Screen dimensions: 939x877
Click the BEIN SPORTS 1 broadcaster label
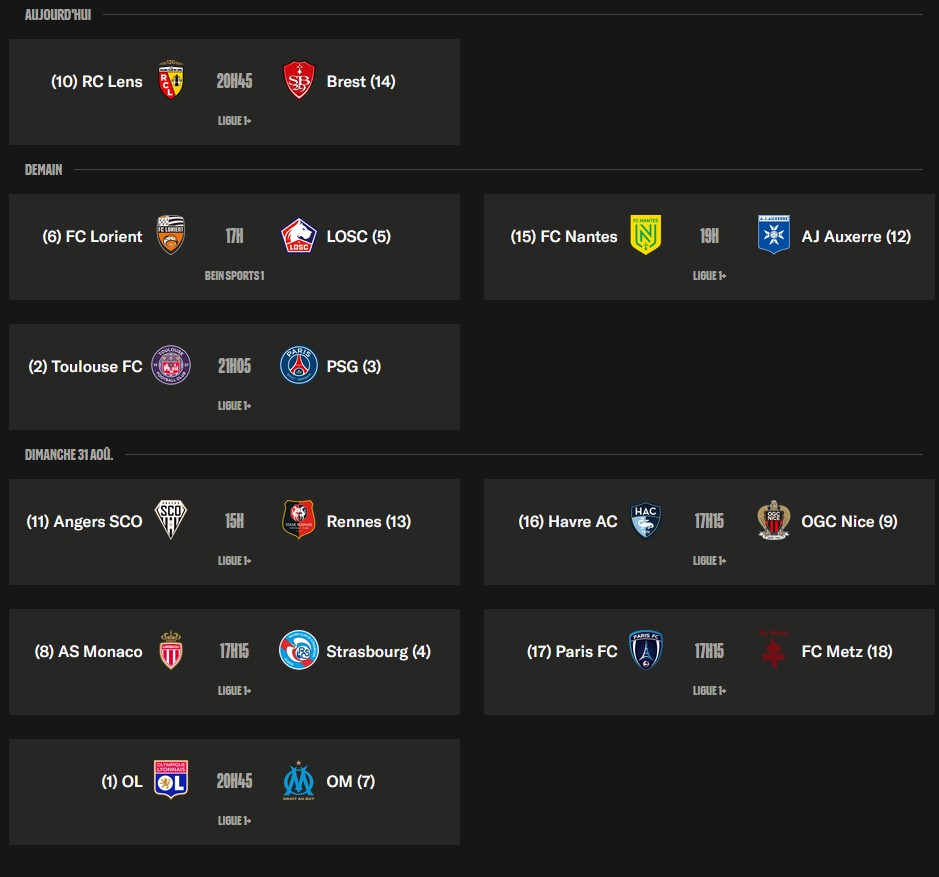coord(234,276)
